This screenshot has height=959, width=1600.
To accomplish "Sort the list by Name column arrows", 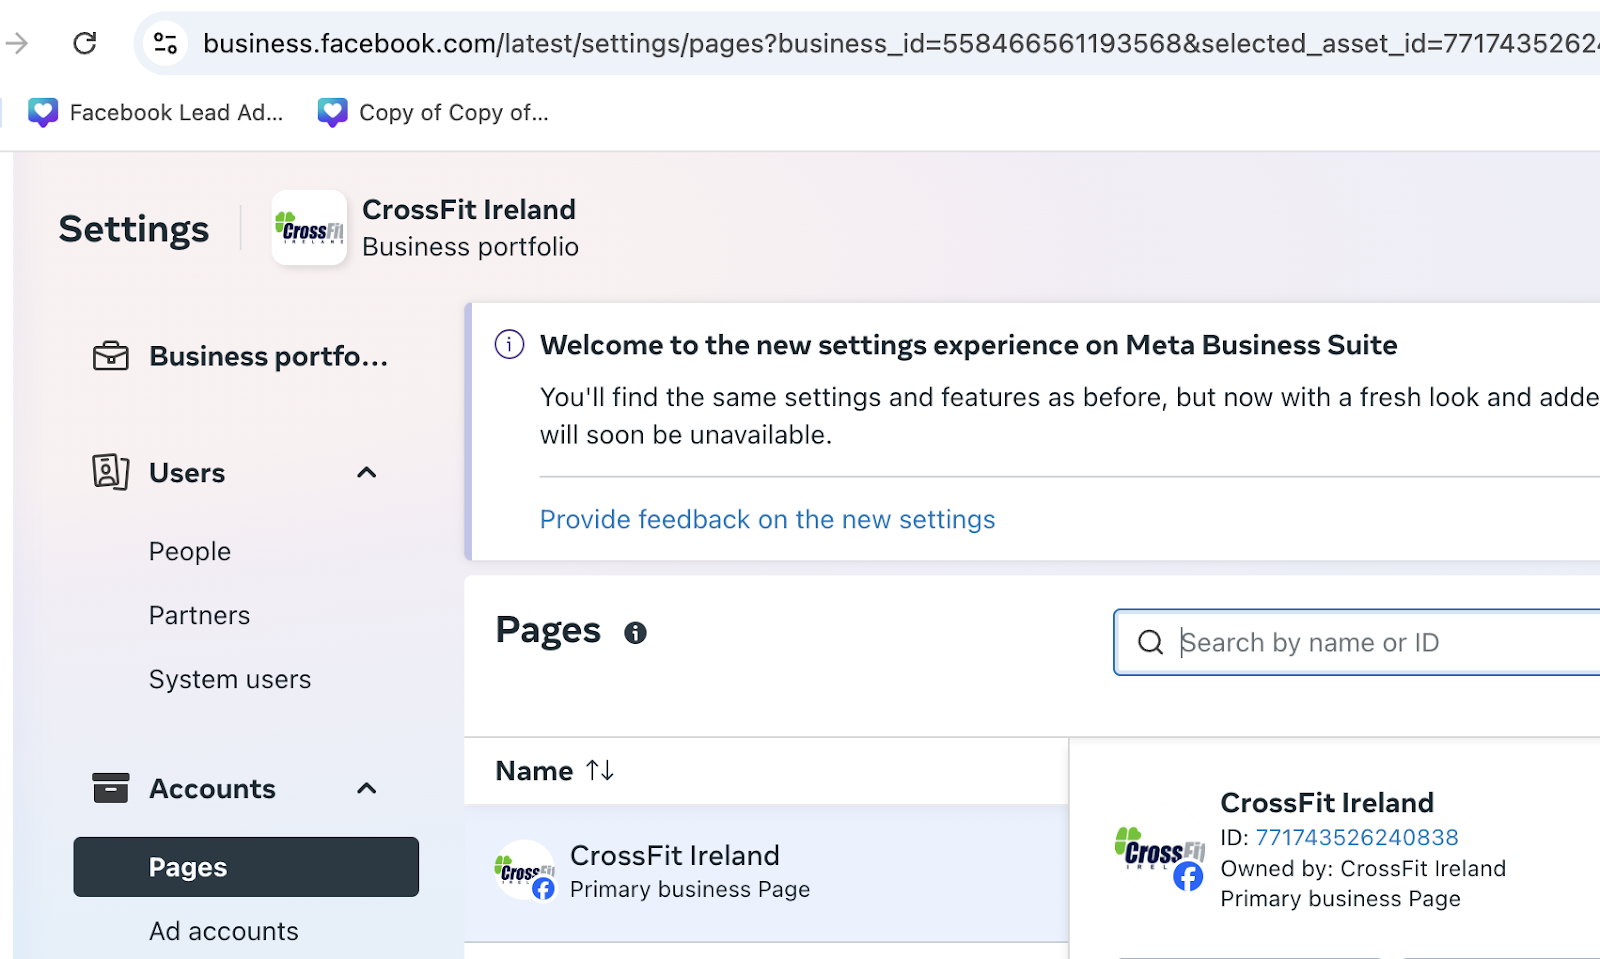I will click(x=600, y=770).
